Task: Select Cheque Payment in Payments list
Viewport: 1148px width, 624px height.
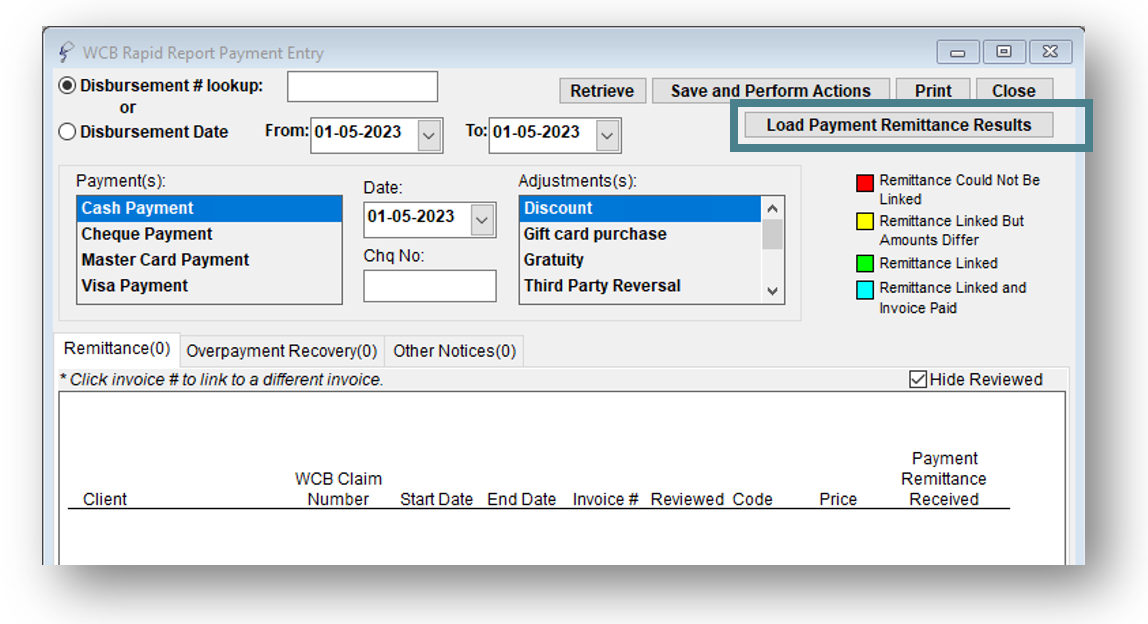Action: 209,234
